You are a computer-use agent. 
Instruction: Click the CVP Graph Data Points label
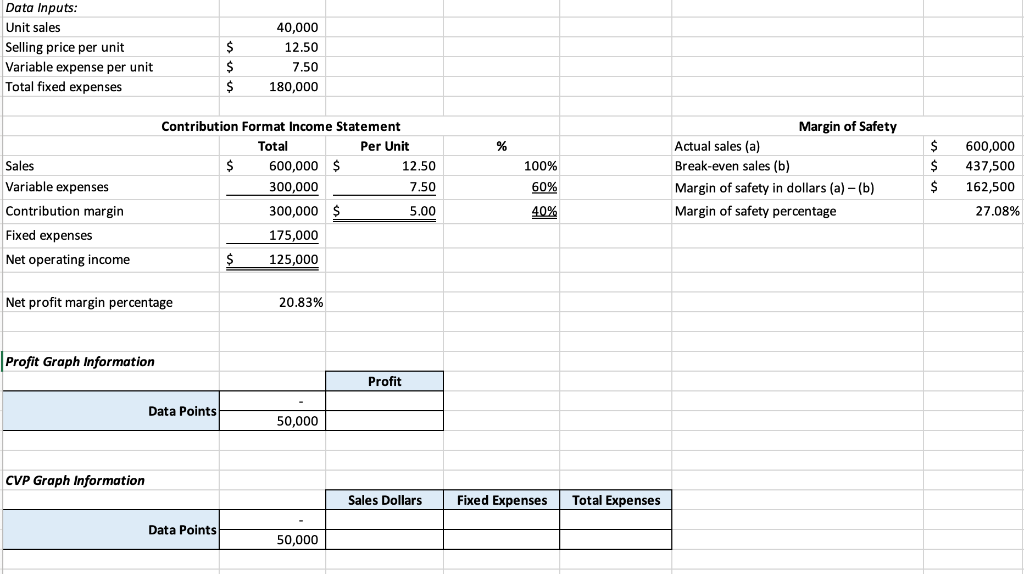[x=182, y=530]
